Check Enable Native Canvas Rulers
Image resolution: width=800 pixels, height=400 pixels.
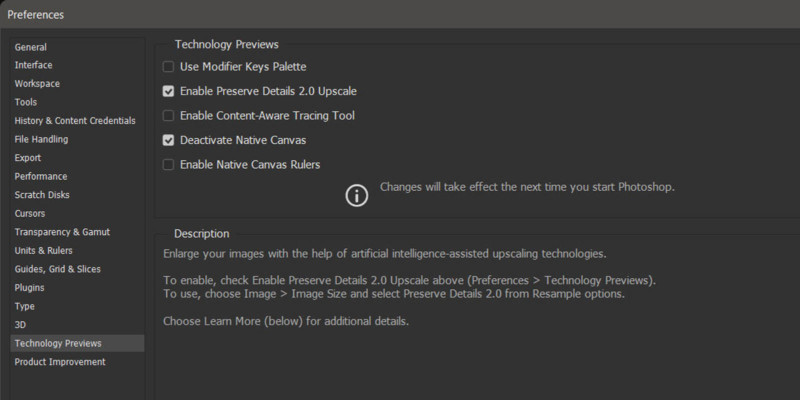(168, 165)
